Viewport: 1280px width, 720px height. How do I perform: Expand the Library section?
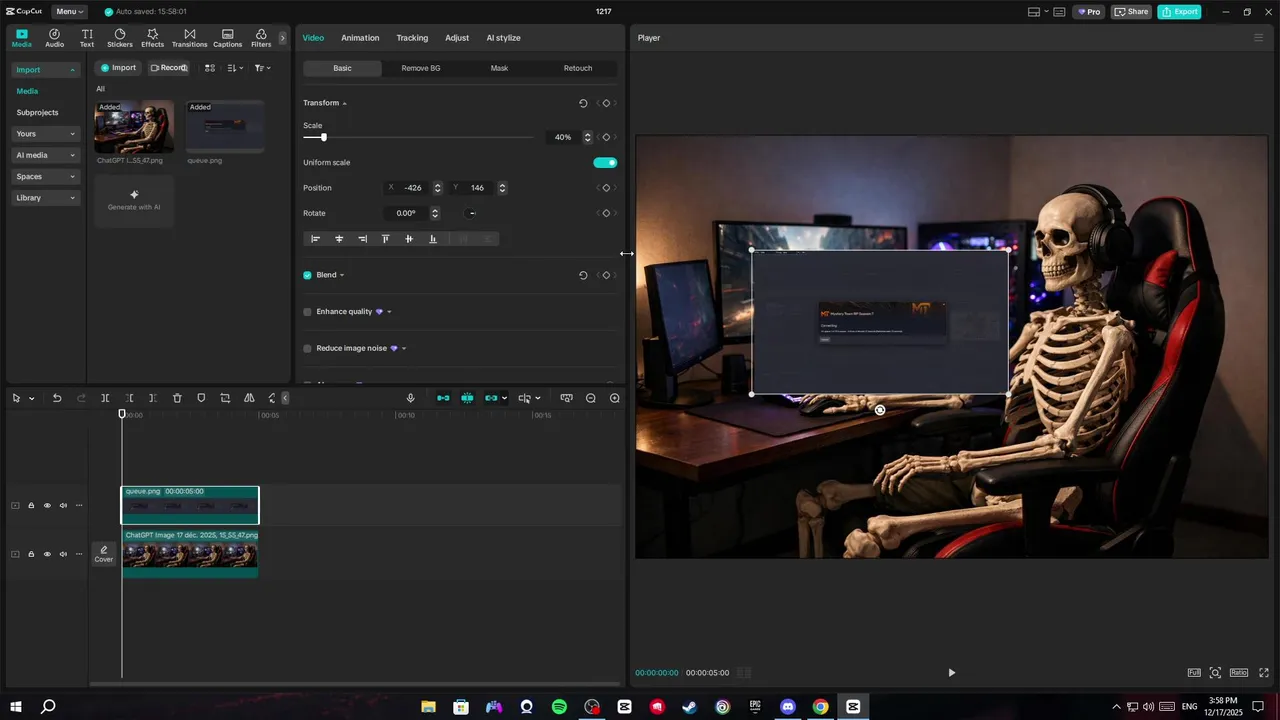(x=46, y=198)
